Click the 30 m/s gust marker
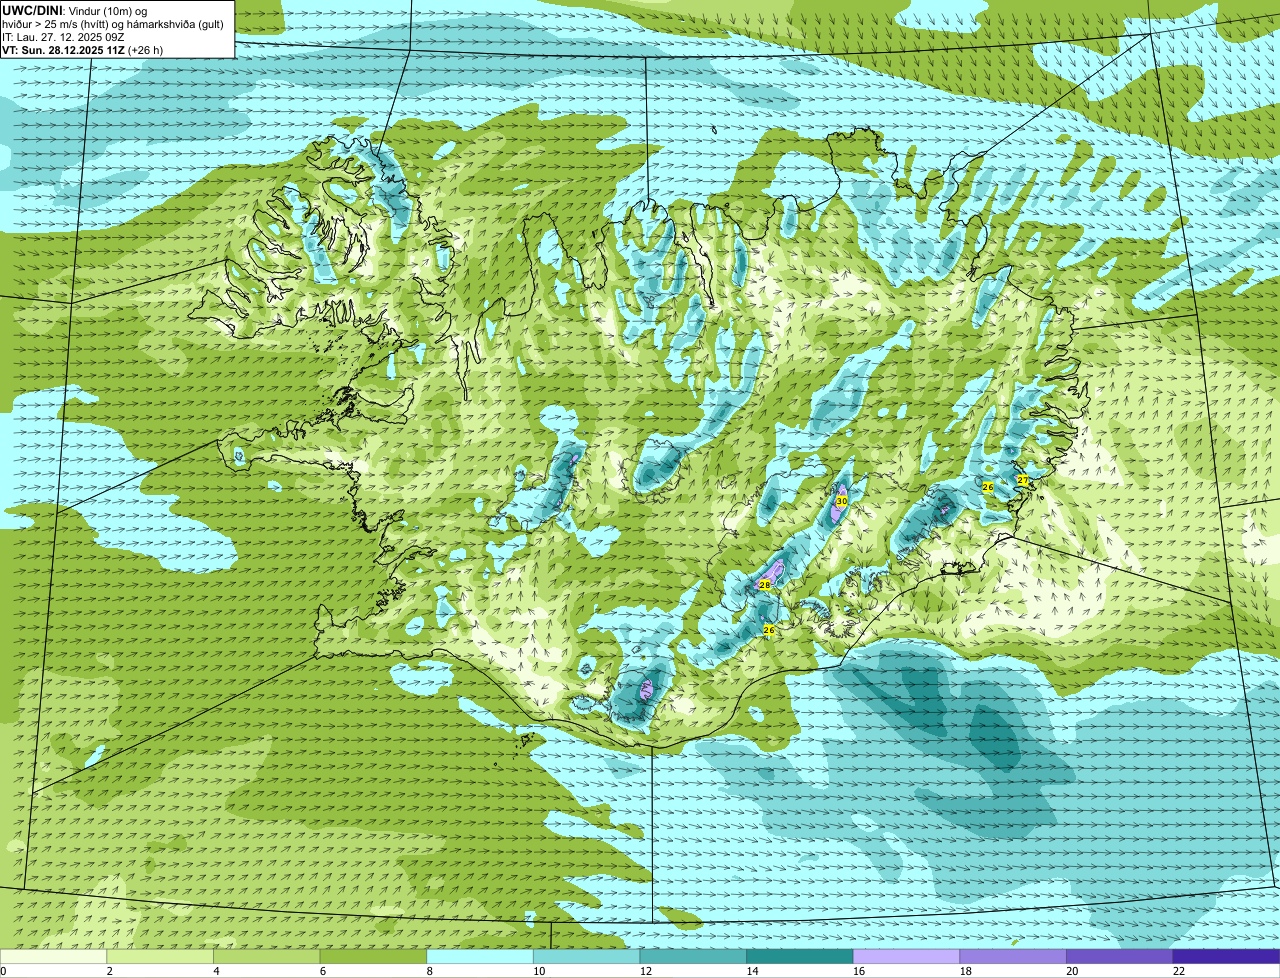The height and width of the screenshot is (978, 1280). coord(842,500)
